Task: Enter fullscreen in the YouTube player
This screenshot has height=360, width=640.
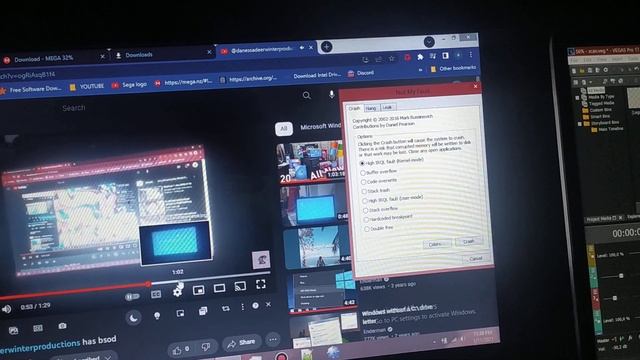Action: coord(261,284)
